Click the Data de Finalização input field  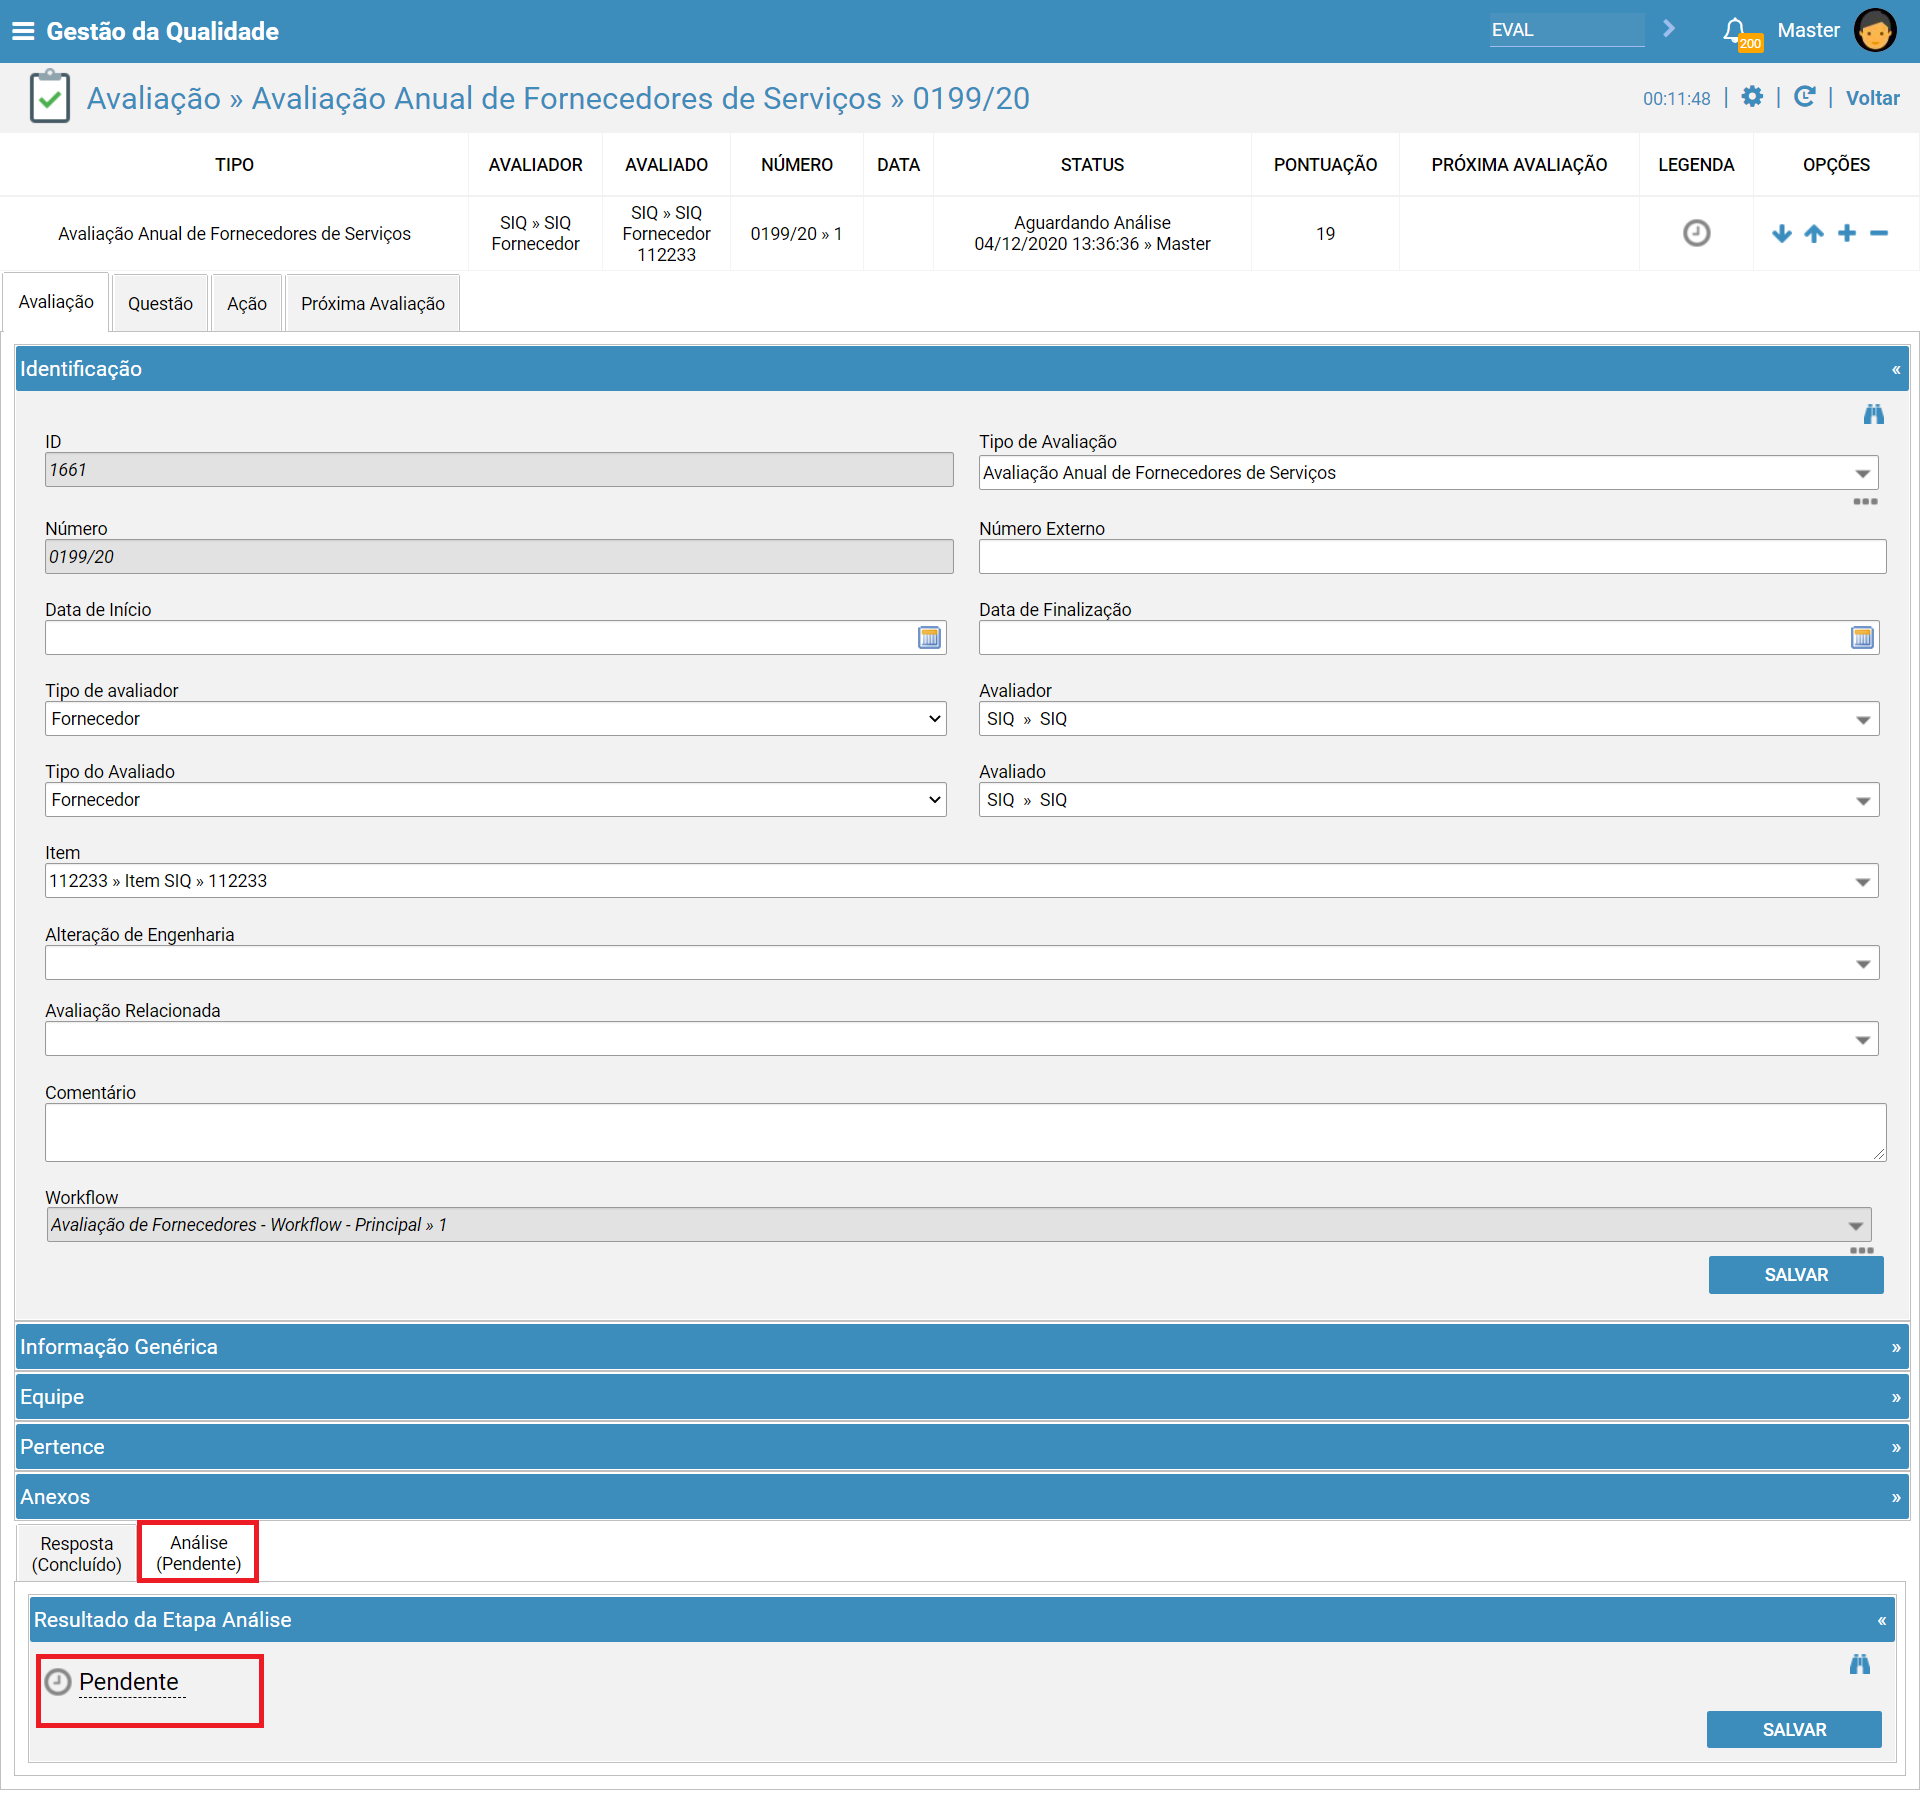(x=1413, y=638)
